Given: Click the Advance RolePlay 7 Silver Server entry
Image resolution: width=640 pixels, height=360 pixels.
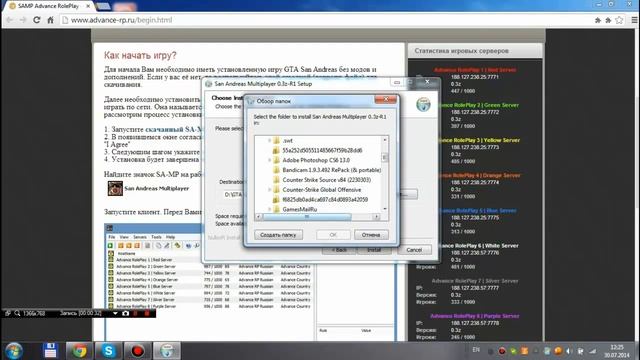Looking at the screenshot, I should 475,281.
